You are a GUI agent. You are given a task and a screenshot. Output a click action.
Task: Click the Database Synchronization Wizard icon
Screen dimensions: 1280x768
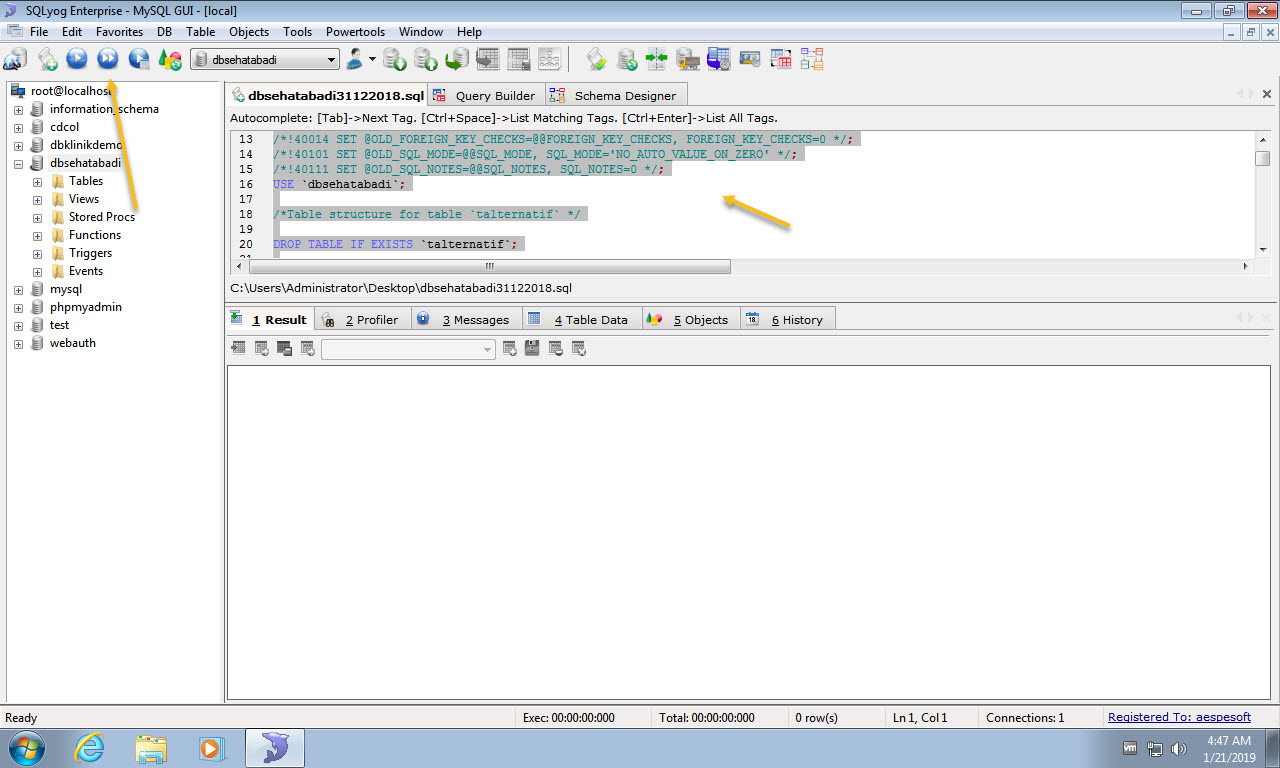(627, 59)
